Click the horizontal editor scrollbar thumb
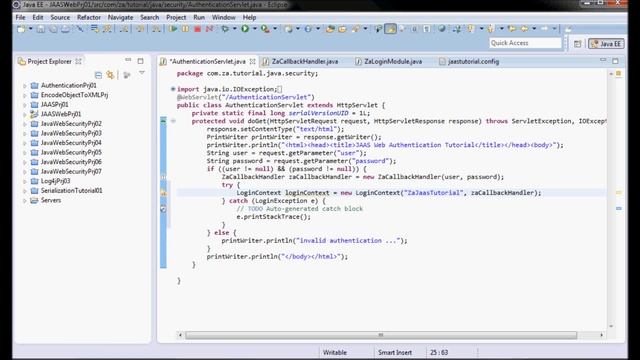Screen dimensions: 640x360 [x=381, y=335]
